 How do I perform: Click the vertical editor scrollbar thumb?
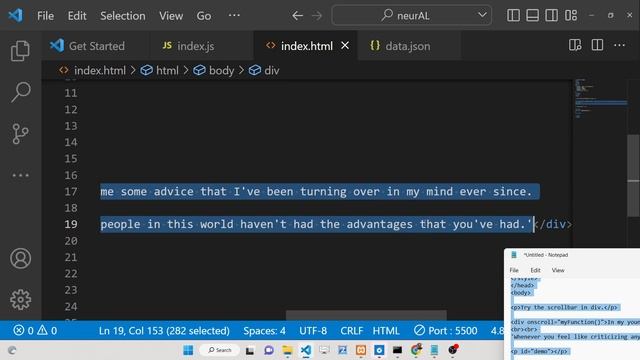633,176
